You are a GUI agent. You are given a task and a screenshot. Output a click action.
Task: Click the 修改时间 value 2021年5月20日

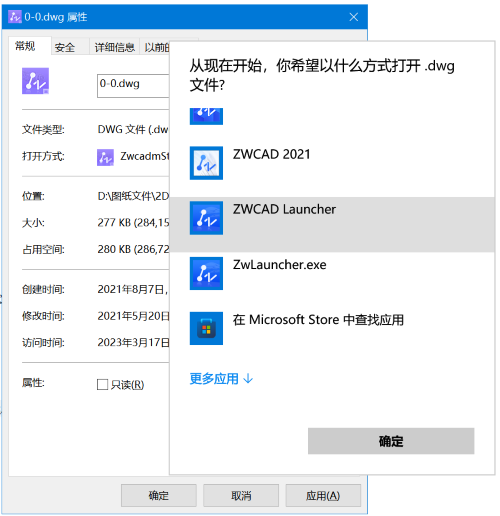pos(133,316)
